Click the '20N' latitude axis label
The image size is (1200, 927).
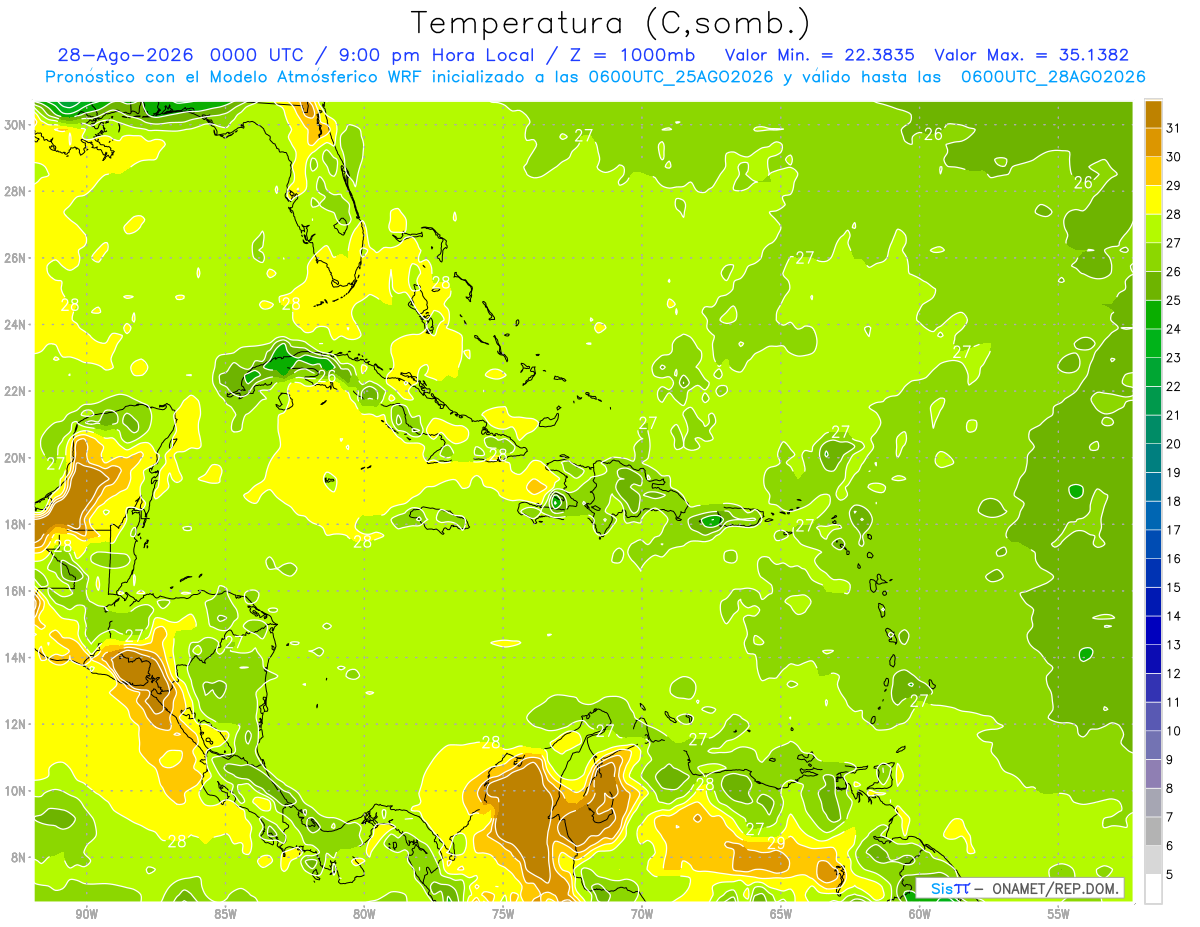pyautogui.click(x=17, y=458)
